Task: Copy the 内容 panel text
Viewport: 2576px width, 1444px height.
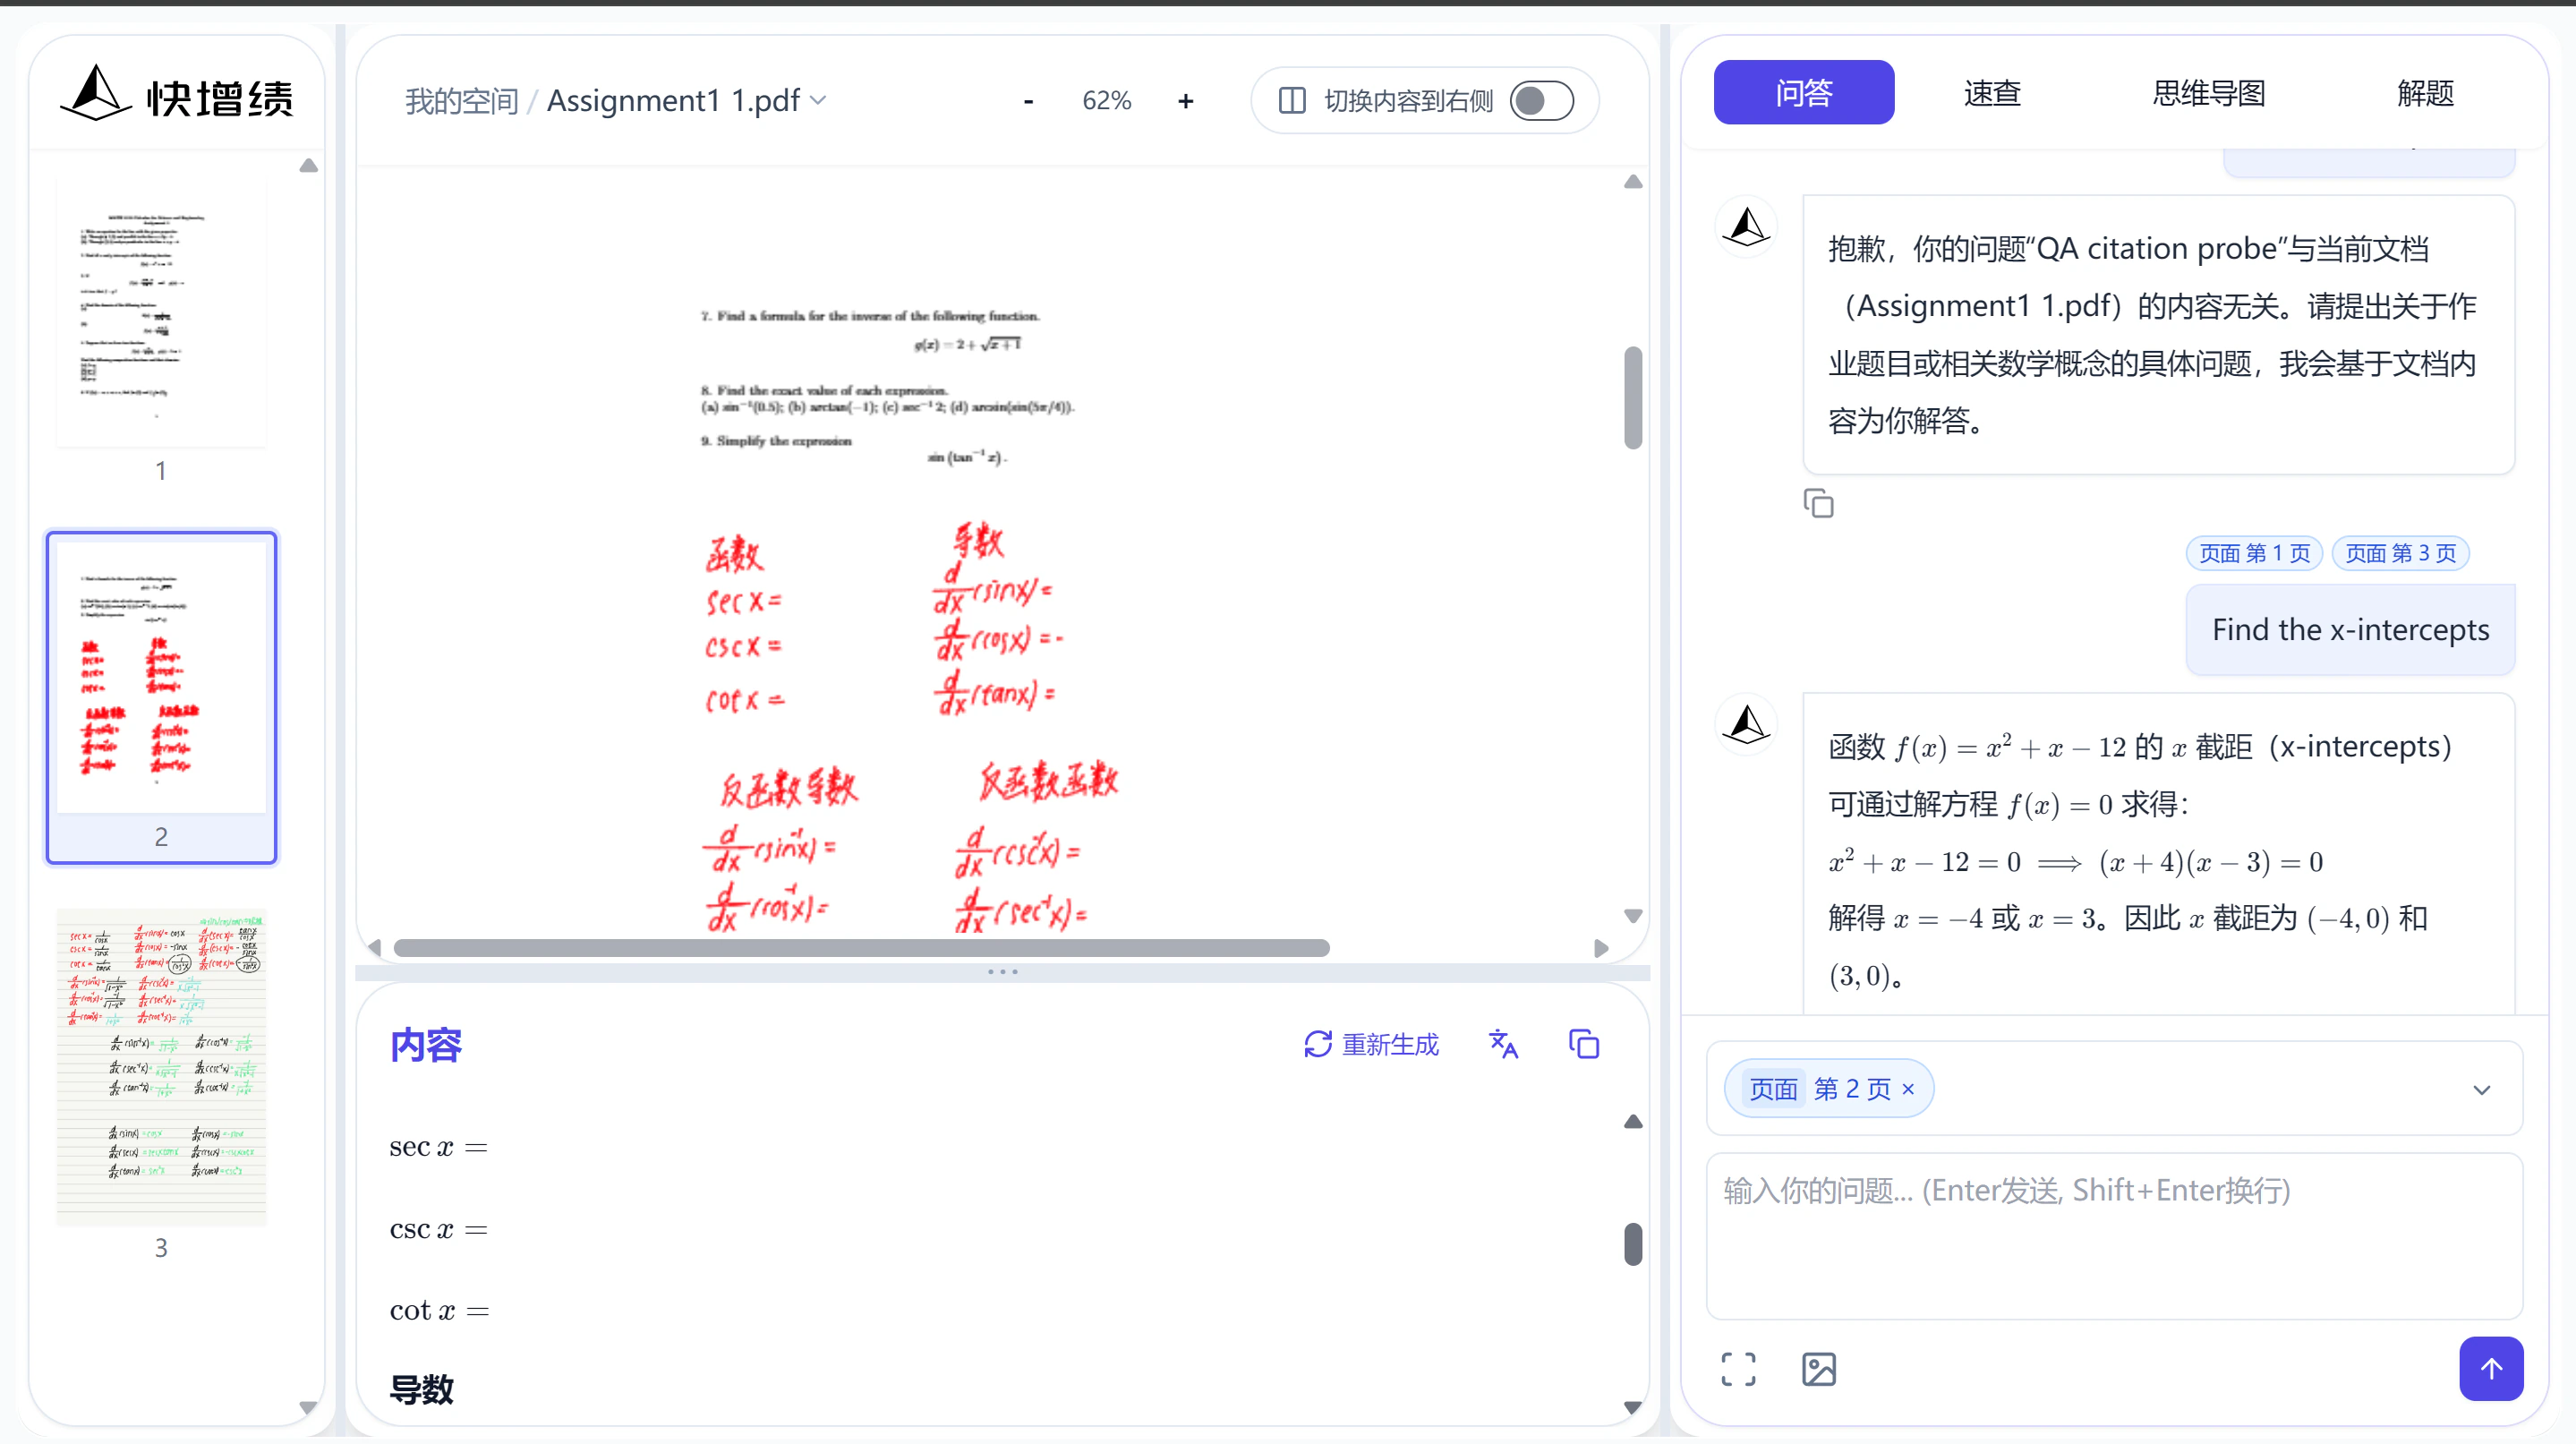Action: (x=1584, y=1044)
